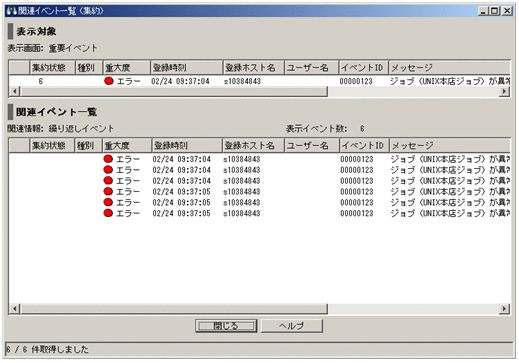This screenshot has height=363, width=519.
Task: Click right scroll arrow of 表示対象 table
Action: (505, 91)
